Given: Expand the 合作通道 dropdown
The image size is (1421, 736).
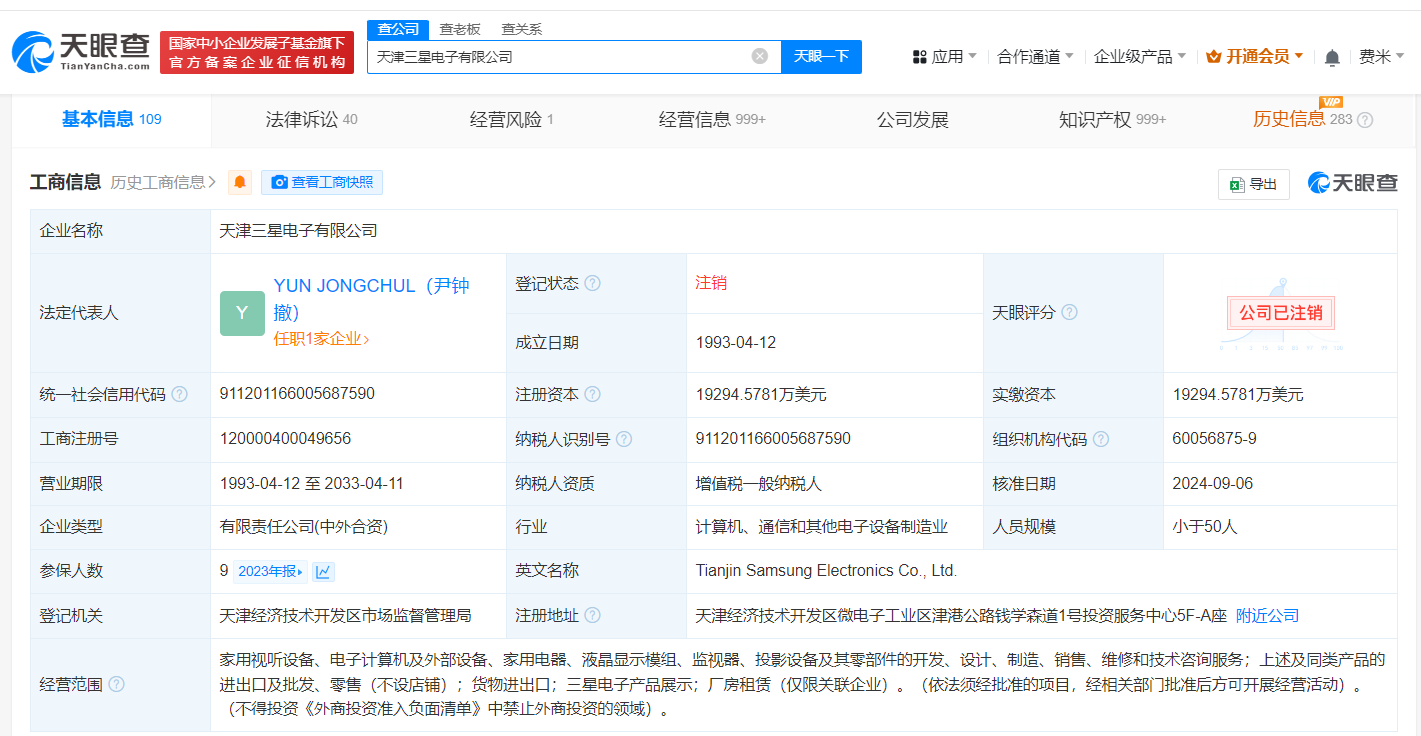Looking at the screenshot, I should coord(1035,57).
